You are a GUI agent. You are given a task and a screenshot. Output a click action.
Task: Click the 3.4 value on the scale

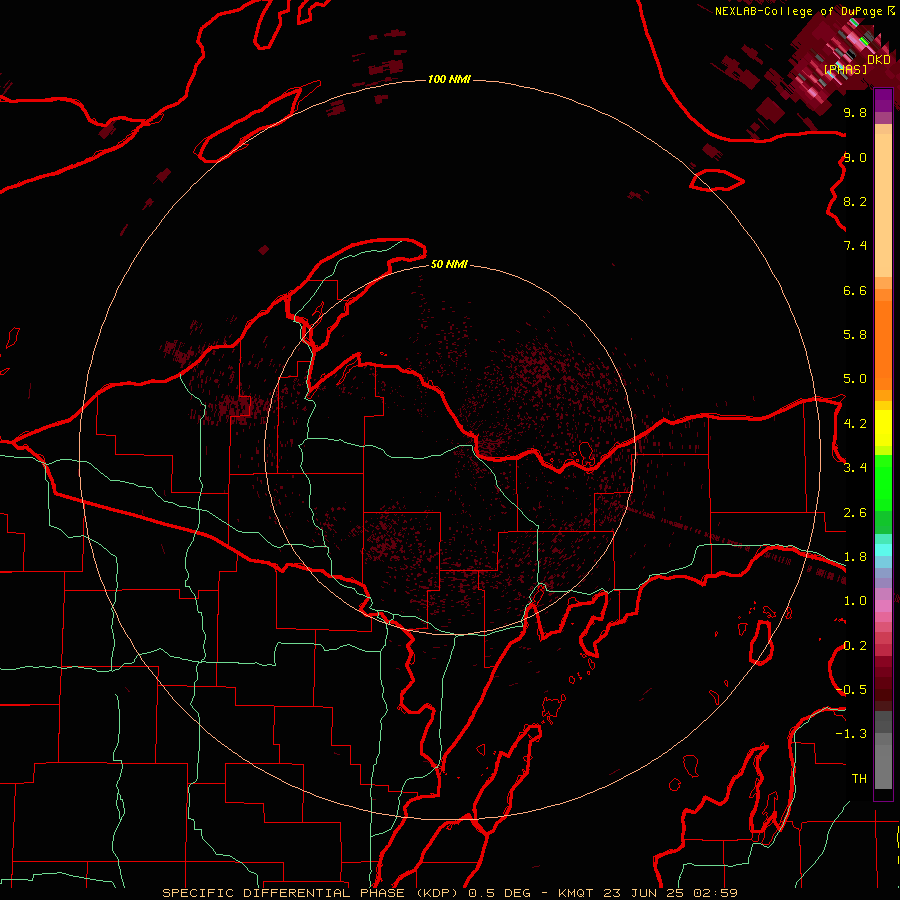pos(855,468)
